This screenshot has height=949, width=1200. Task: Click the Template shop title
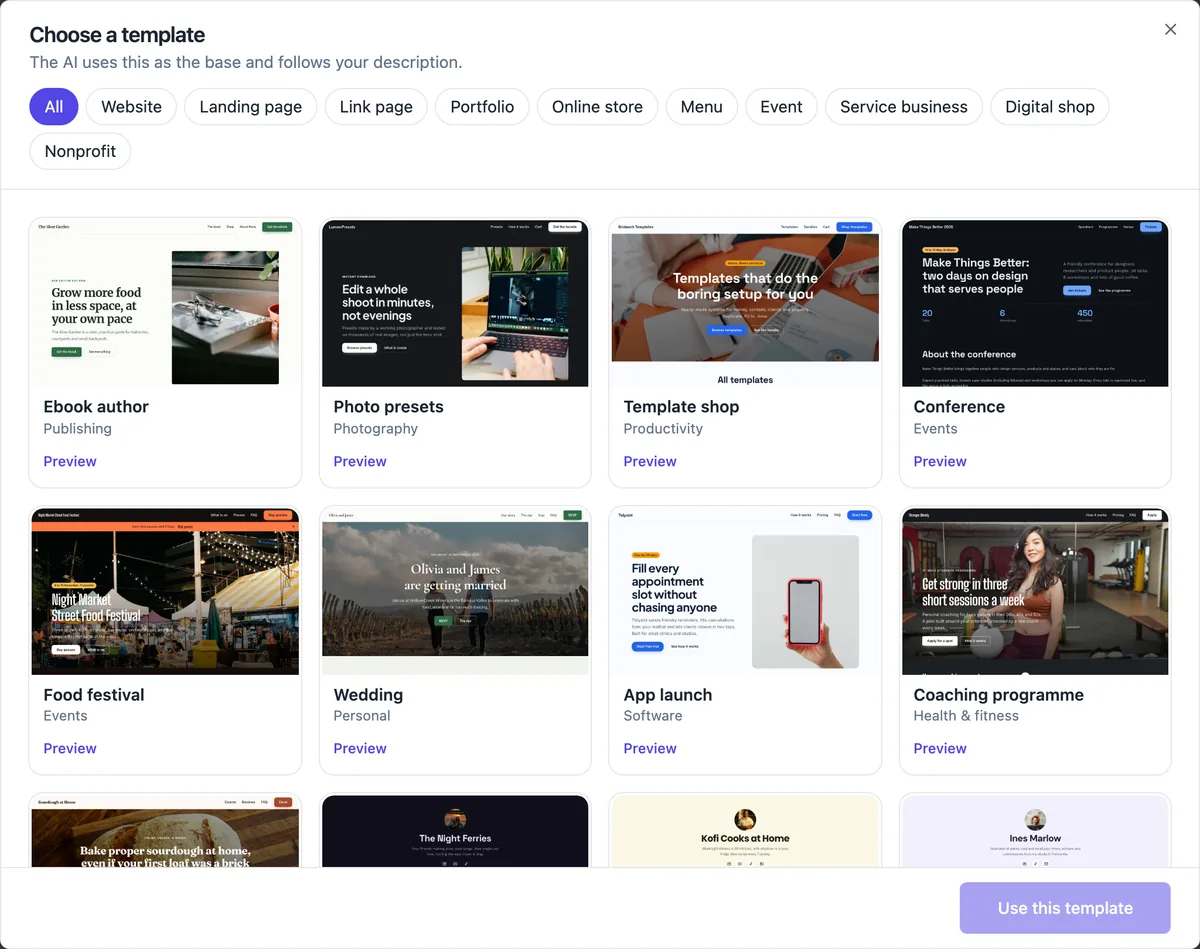click(681, 407)
